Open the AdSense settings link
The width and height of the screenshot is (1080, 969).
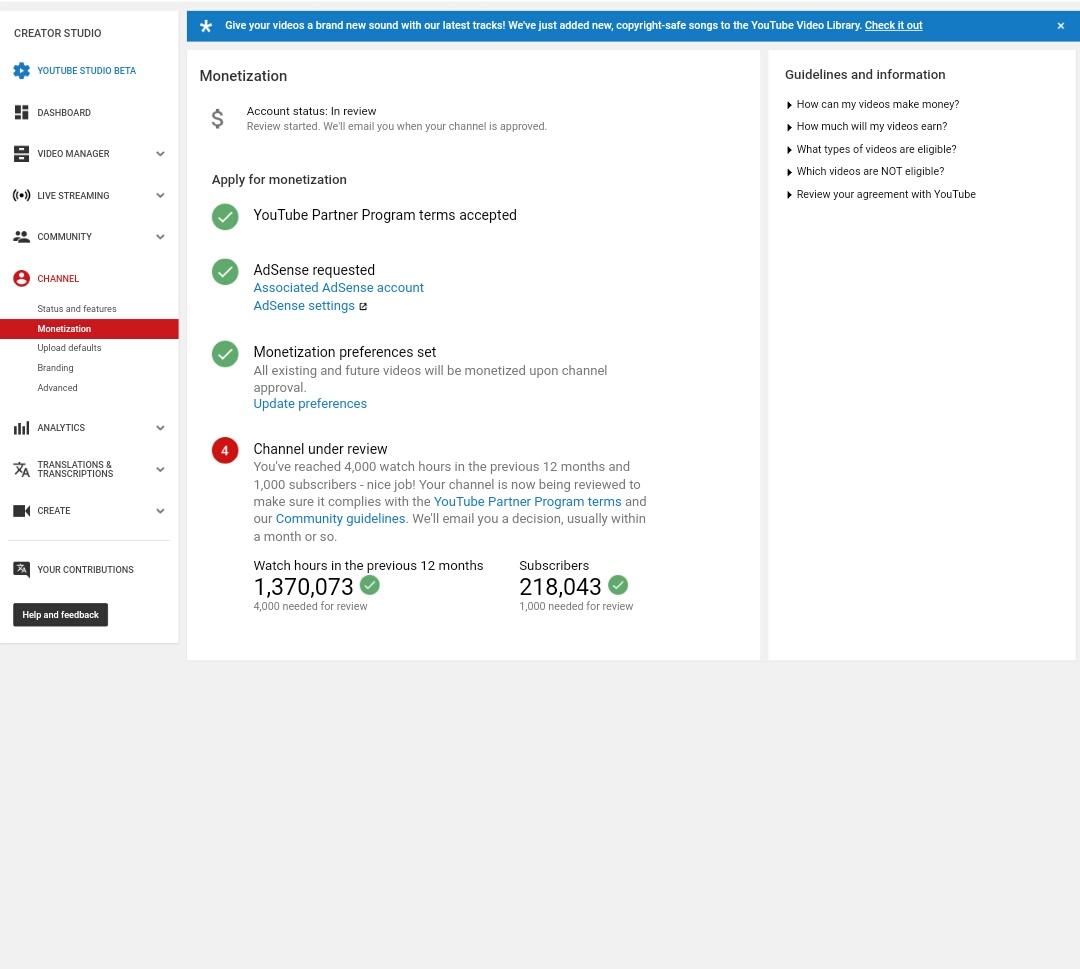pos(304,306)
